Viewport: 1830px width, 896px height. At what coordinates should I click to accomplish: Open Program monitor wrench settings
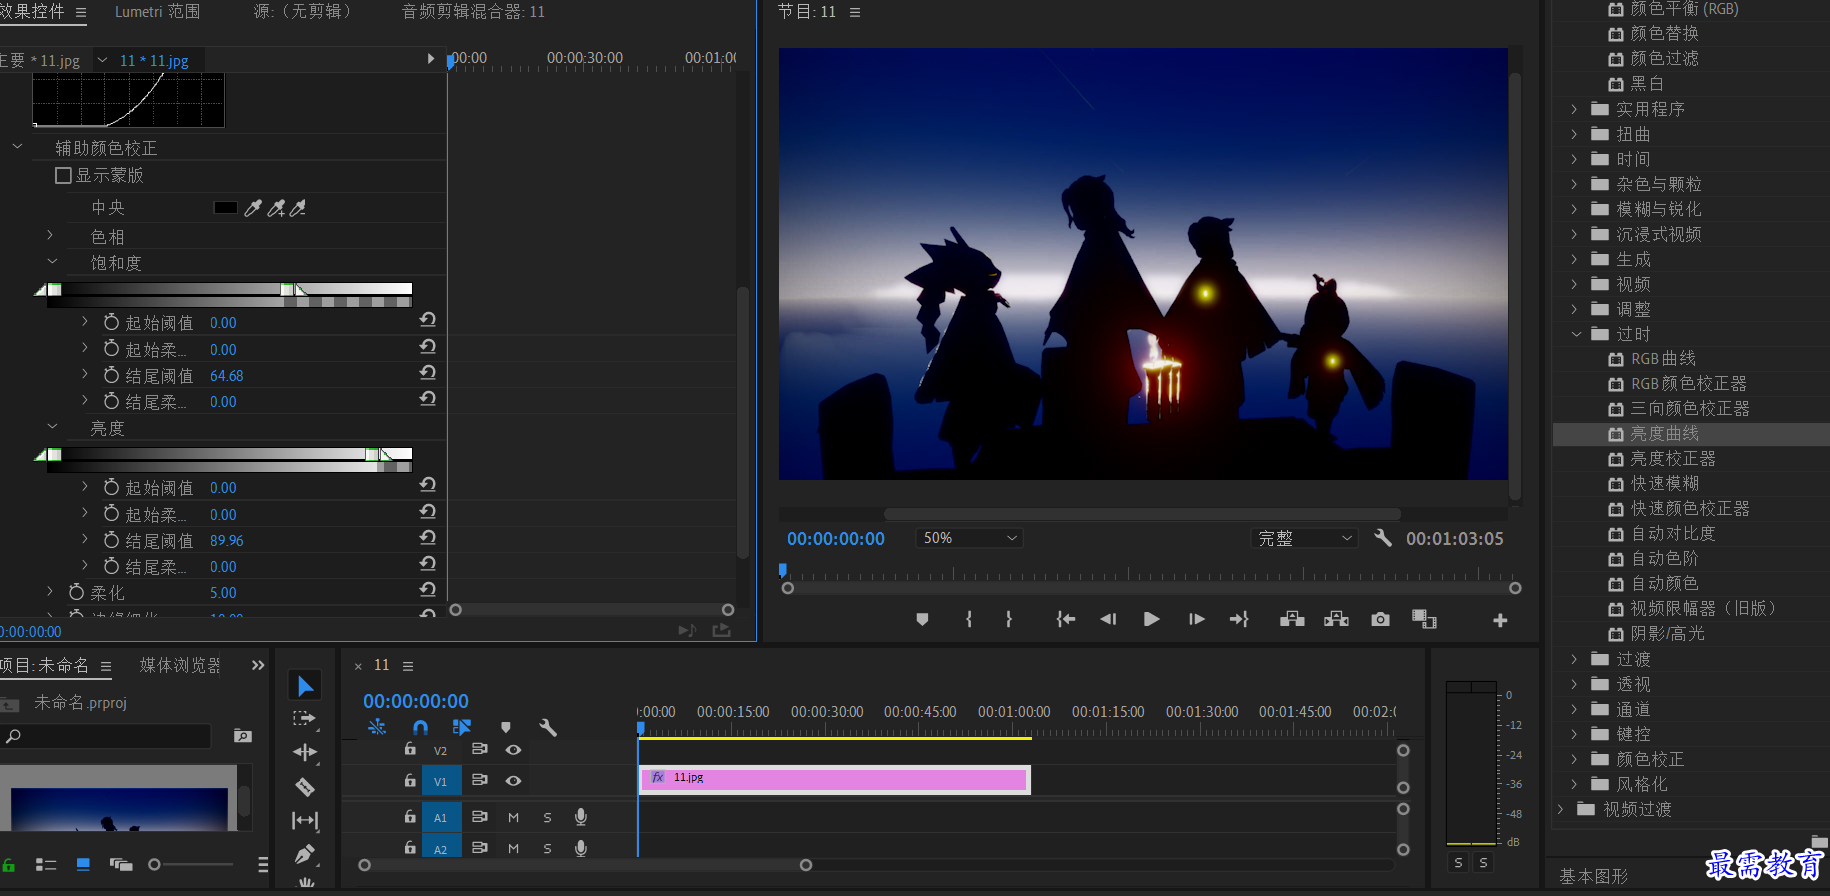1383,538
